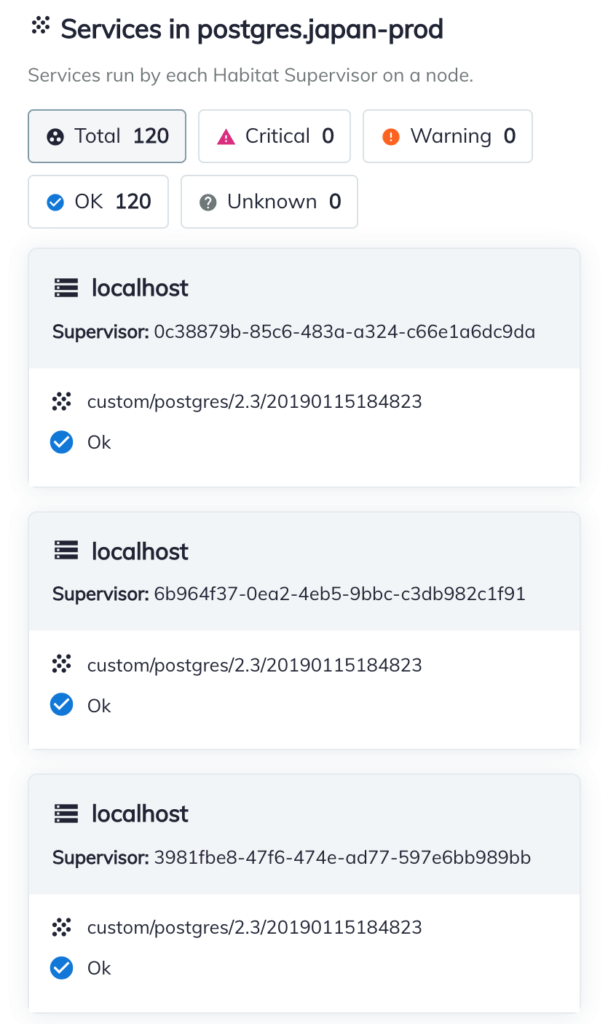Filter by OK 120 services
The height and width of the screenshot is (1024, 616).
click(98, 202)
